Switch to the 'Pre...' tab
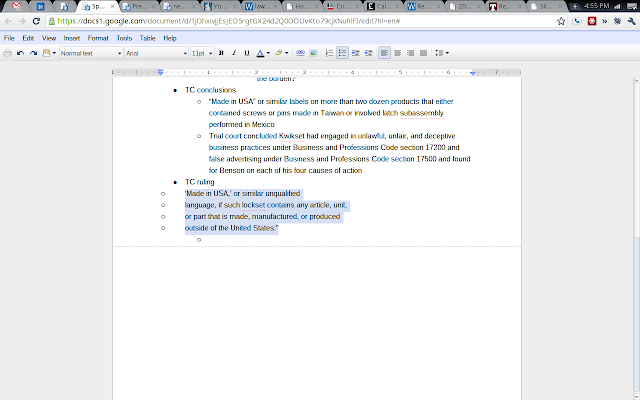640x400 pixels. pyautogui.click(x=140, y=6)
